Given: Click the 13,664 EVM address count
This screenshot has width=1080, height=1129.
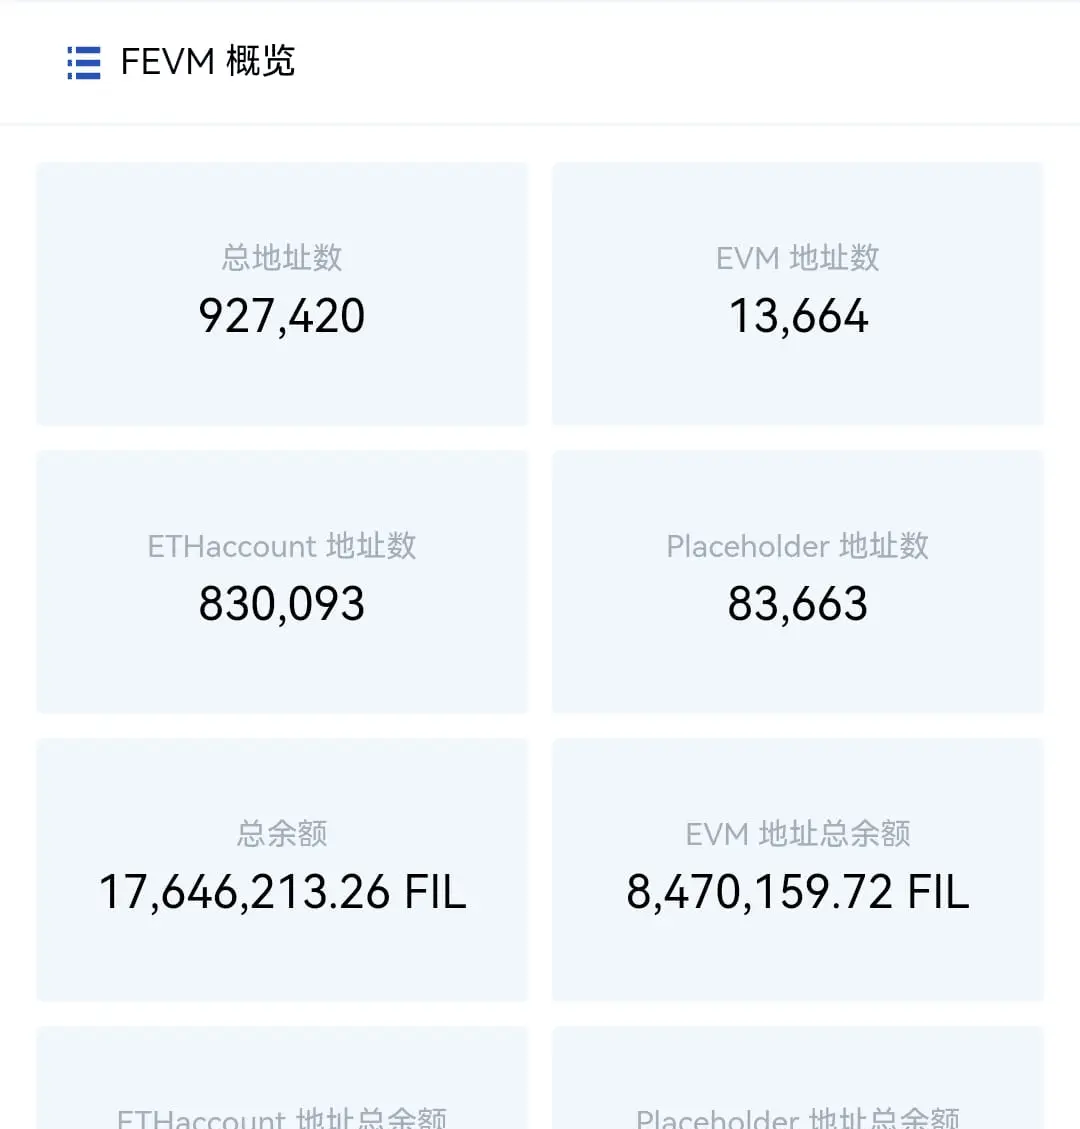Looking at the screenshot, I should [x=798, y=316].
